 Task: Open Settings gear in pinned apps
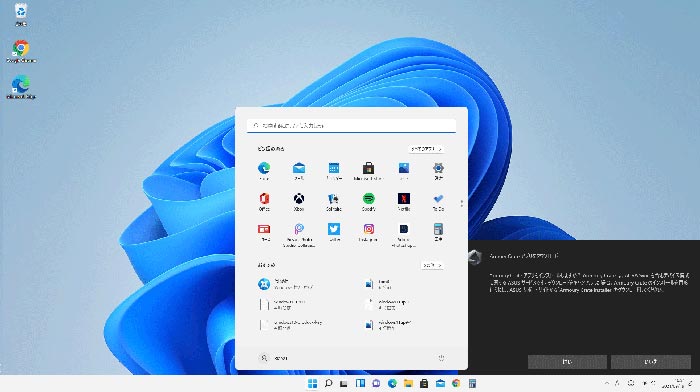(x=438, y=171)
